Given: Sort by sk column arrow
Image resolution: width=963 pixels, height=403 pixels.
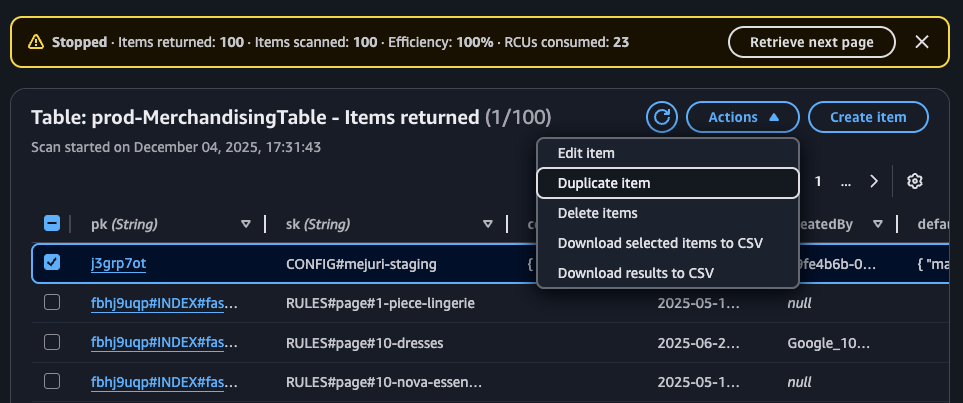Looking at the screenshot, I should (488, 224).
